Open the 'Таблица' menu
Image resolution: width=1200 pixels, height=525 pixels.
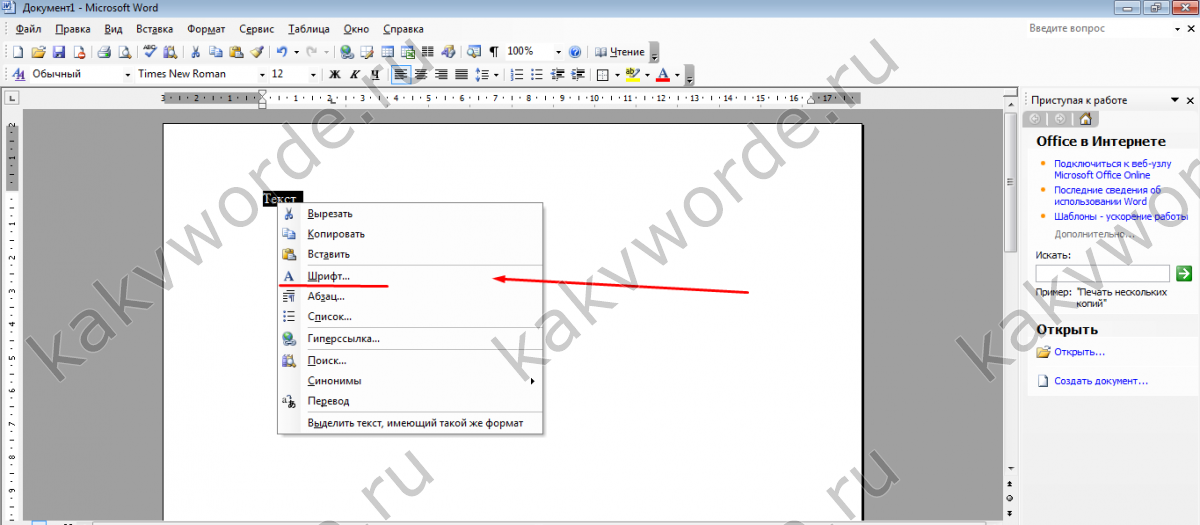pos(308,29)
